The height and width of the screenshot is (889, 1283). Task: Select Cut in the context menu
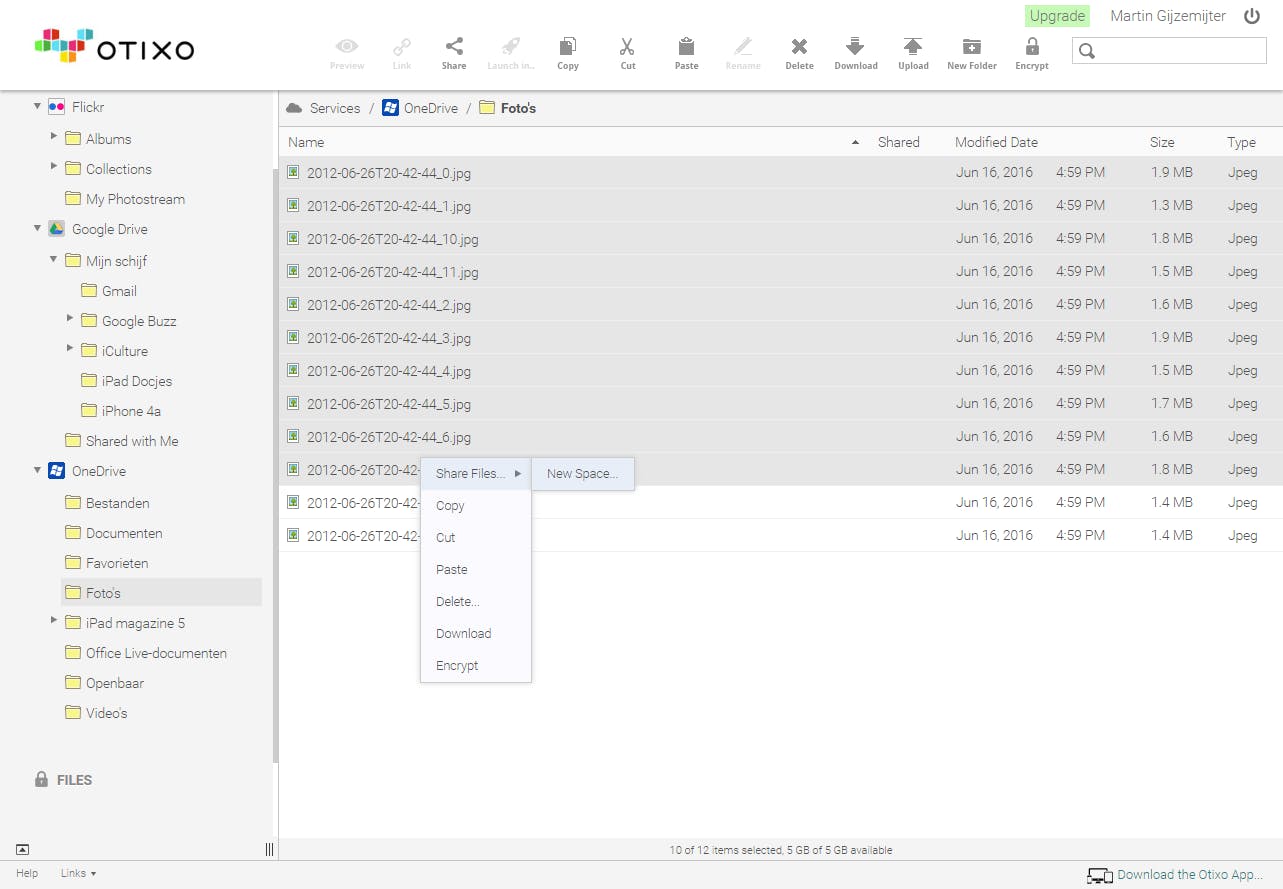(476, 537)
